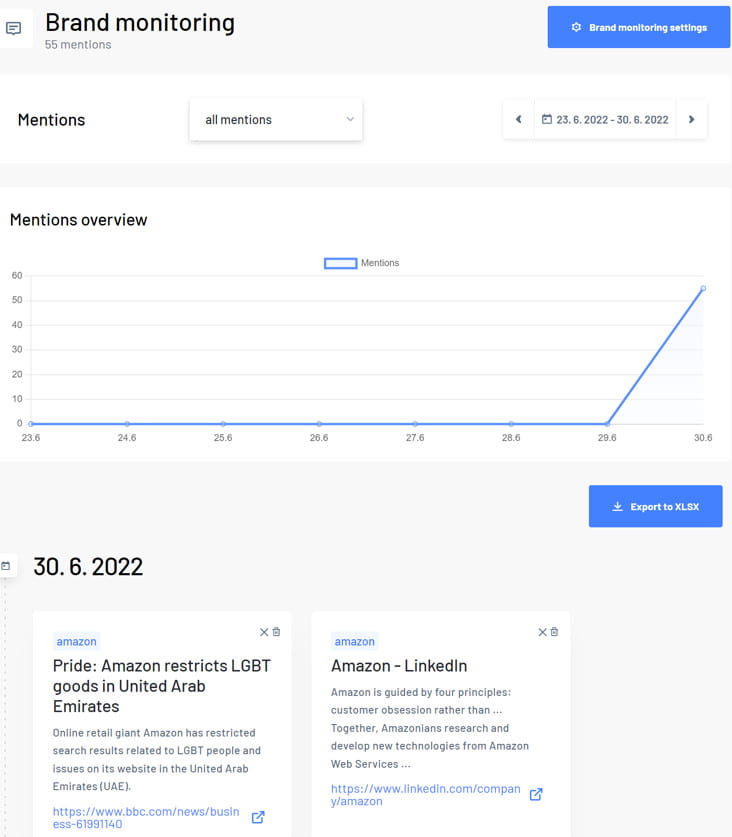Image resolution: width=732 pixels, height=837 pixels.
Task: Toggle the Mentions legend in chart
Action: (361, 263)
